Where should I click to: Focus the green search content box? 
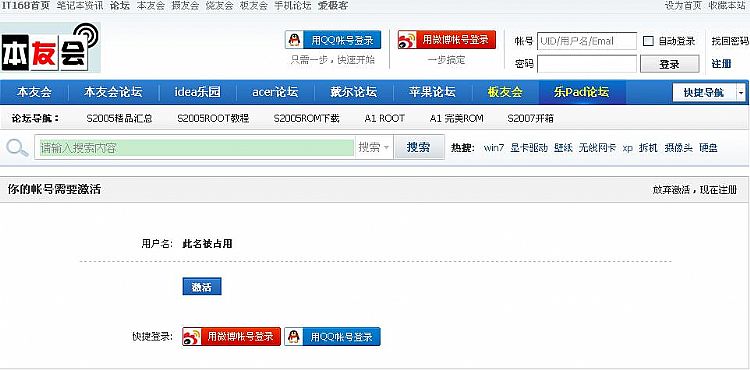[x=196, y=148]
